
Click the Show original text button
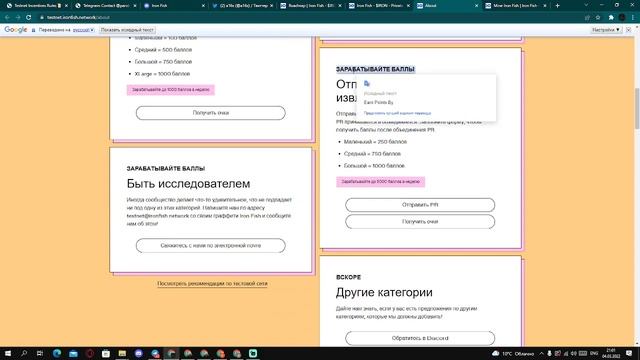127,30
